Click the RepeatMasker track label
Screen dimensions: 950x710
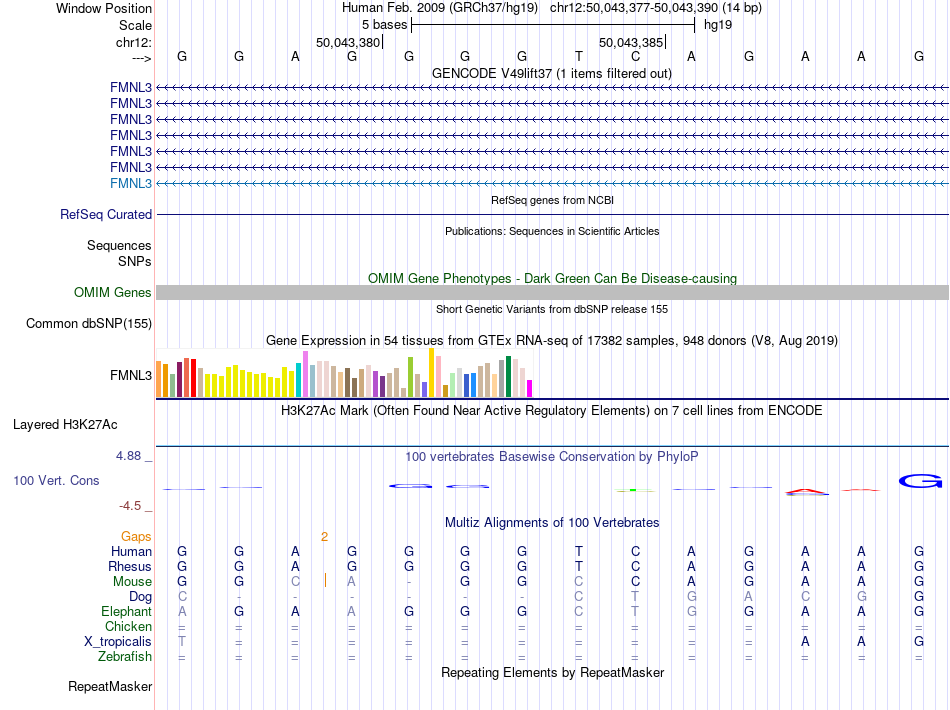tap(110, 686)
